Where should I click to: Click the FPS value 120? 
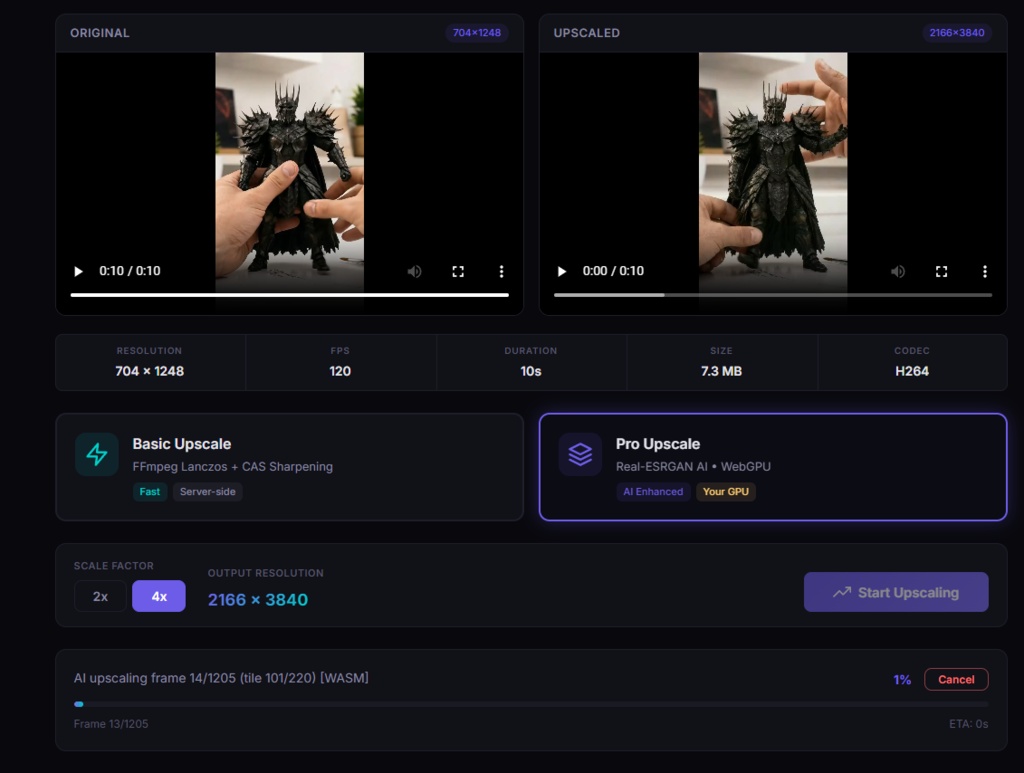340,371
